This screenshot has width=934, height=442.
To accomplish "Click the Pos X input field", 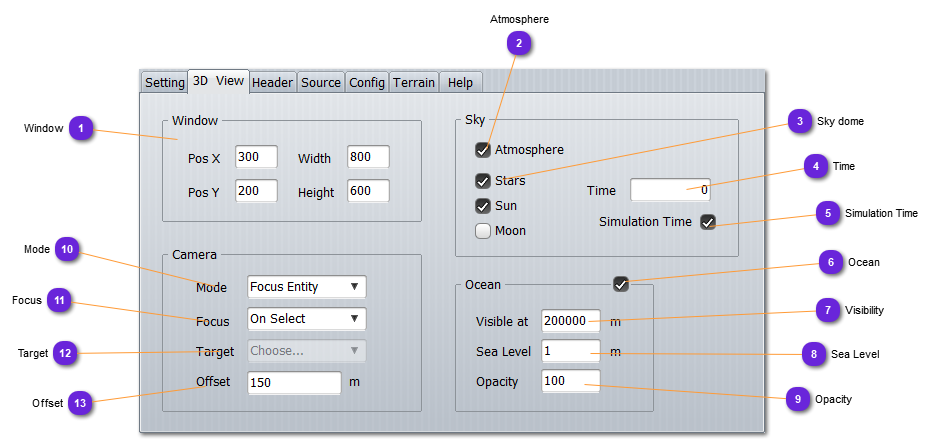I will (x=256, y=158).
